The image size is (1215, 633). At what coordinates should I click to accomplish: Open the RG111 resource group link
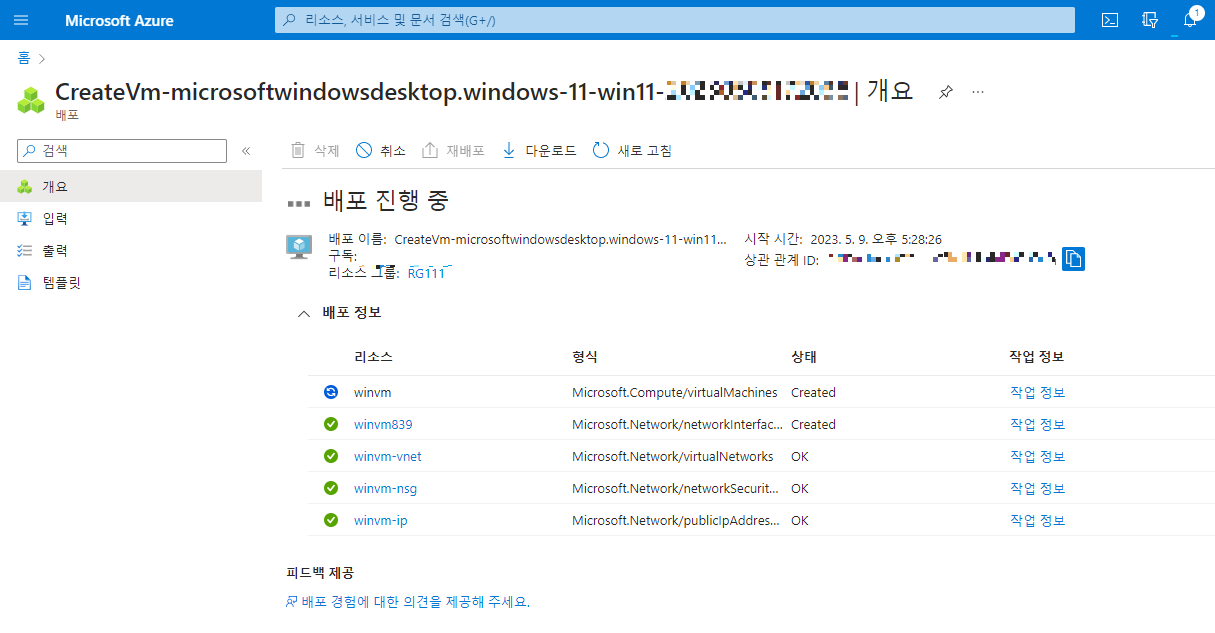(426, 272)
